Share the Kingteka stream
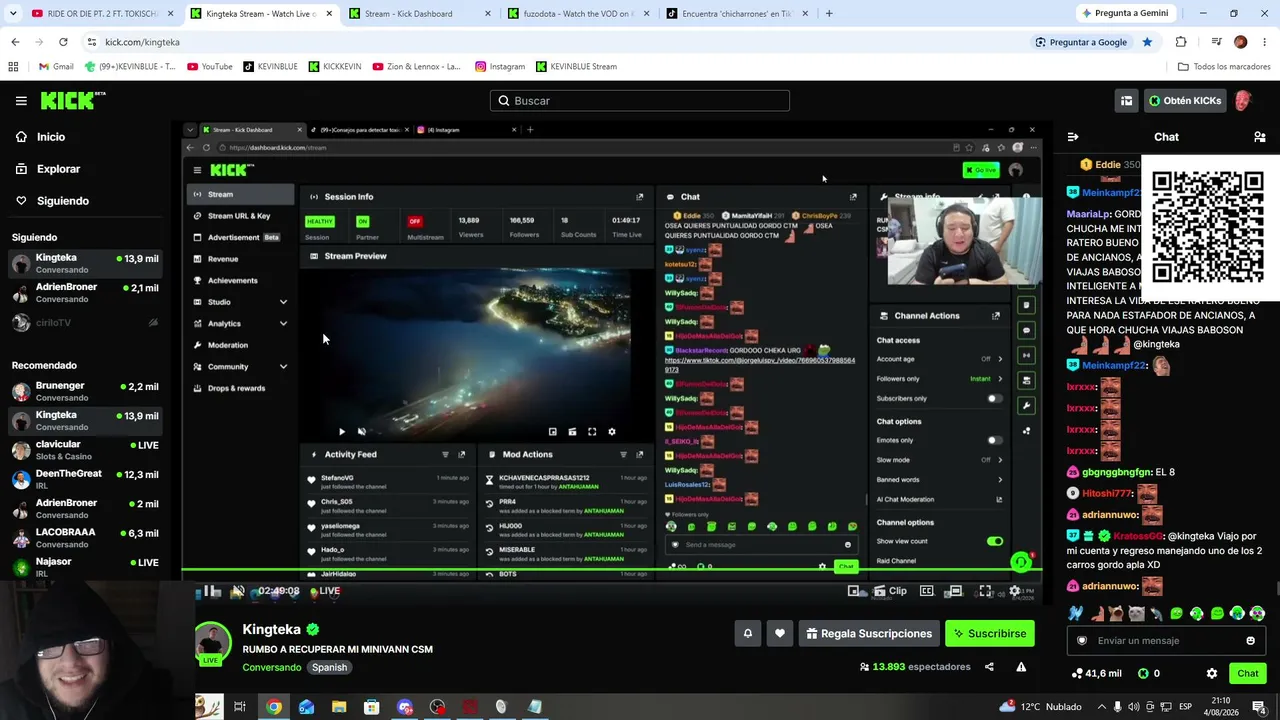The height and width of the screenshot is (720, 1280). point(989,667)
